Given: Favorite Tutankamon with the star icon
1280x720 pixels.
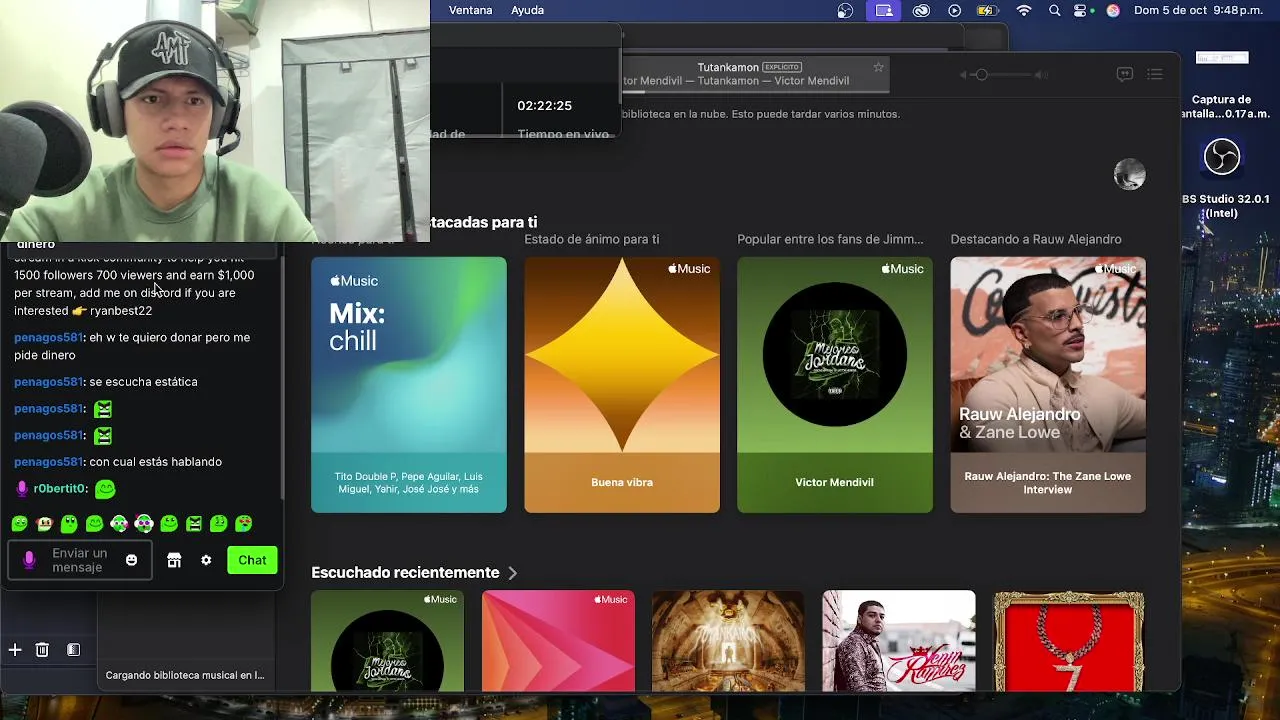Looking at the screenshot, I should coord(878,67).
